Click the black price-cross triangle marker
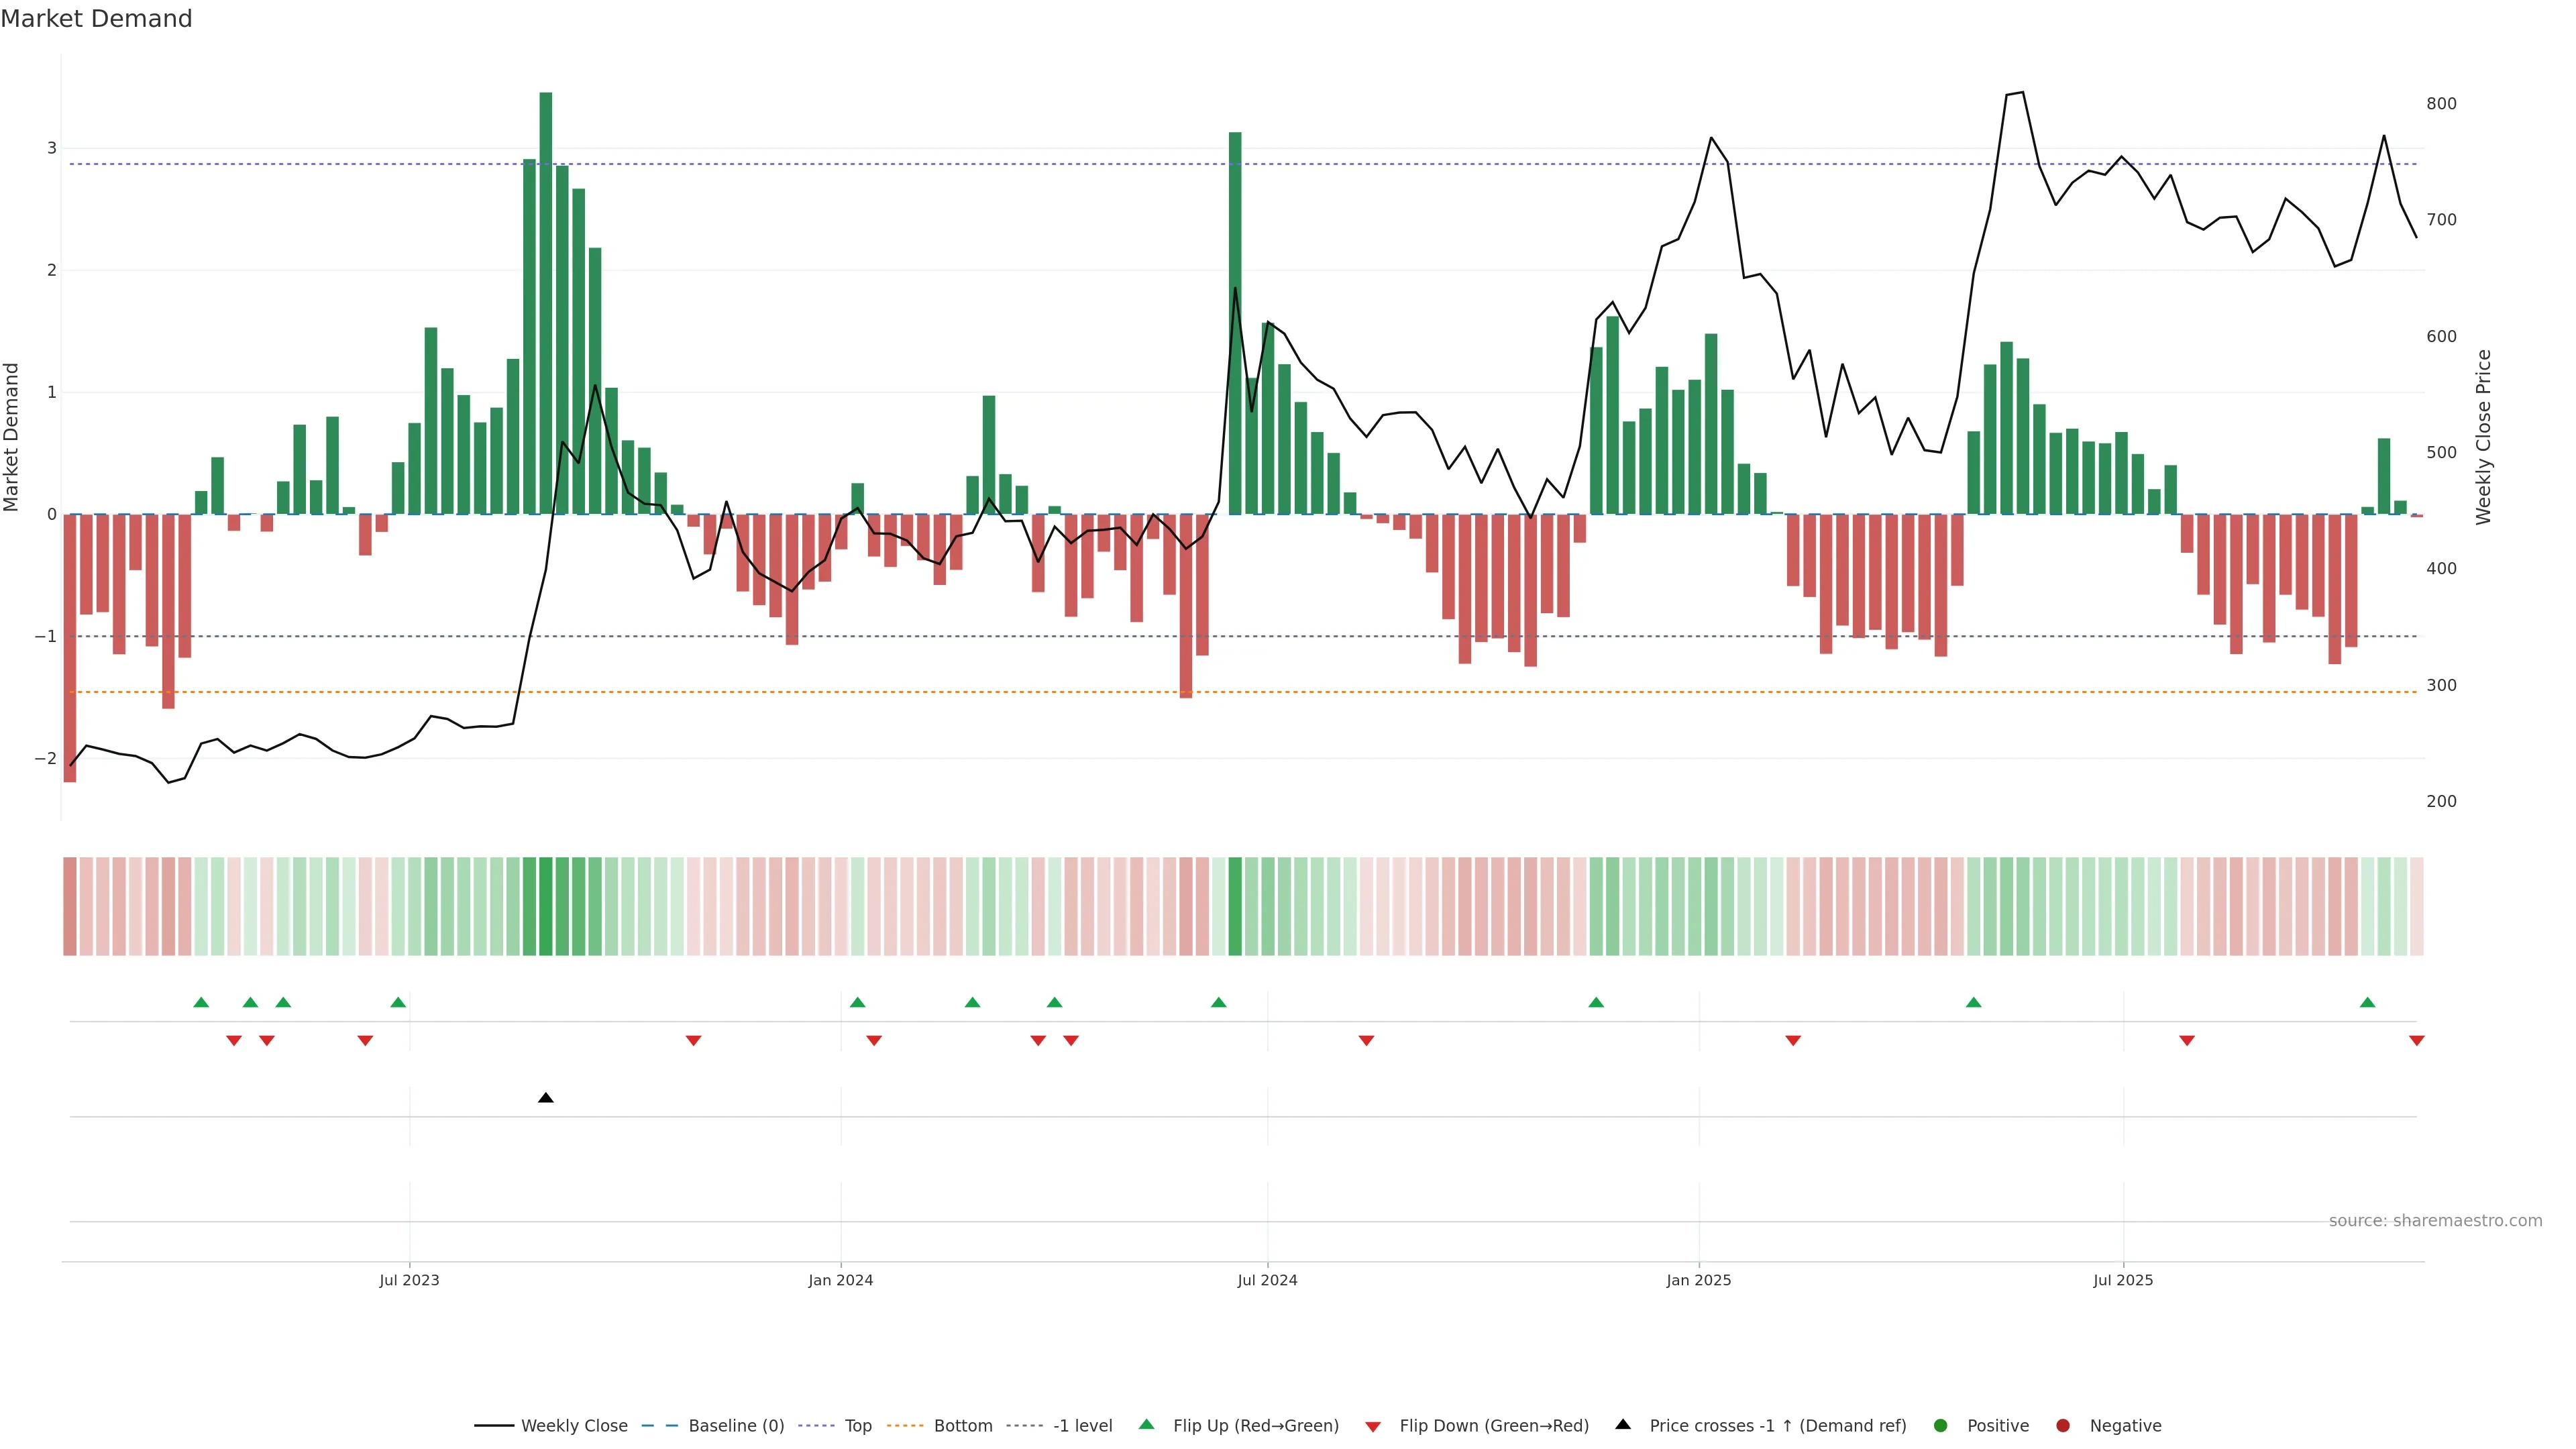 click(545, 1098)
